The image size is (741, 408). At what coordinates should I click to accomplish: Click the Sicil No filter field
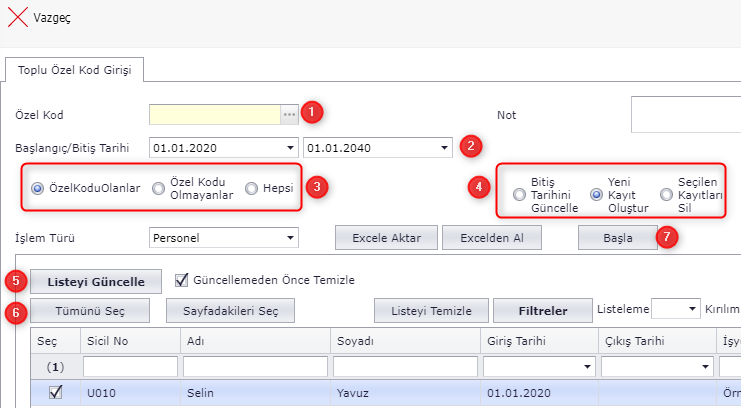[x=129, y=367]
